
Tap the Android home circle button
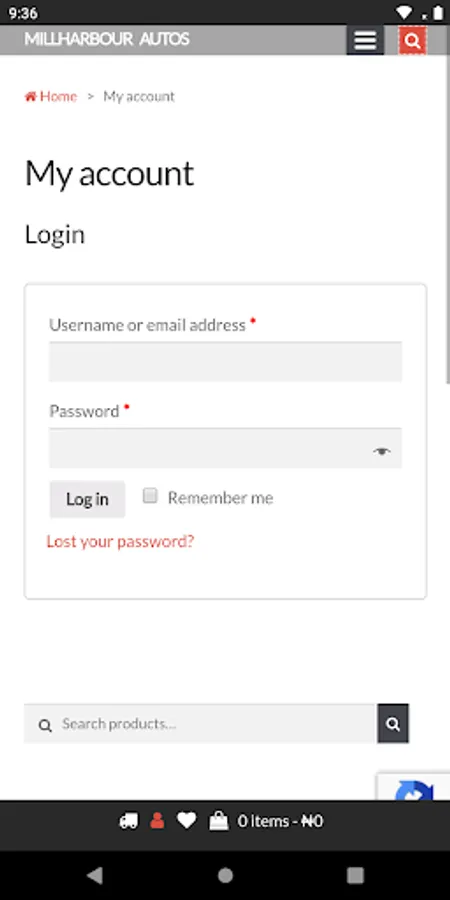click(226, 875)
